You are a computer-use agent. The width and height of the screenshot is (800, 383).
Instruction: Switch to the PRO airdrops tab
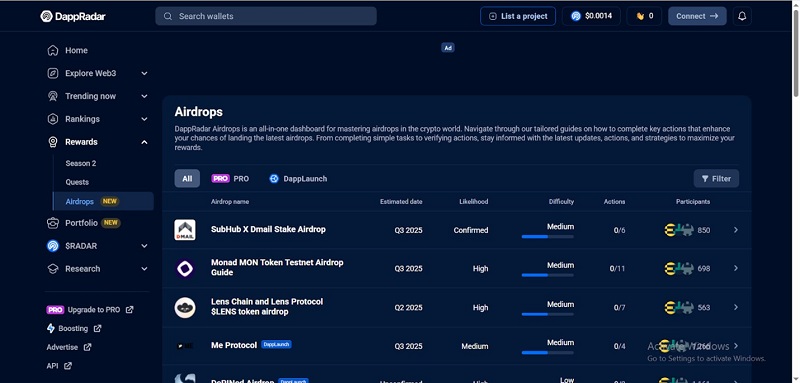(x=230, y=178)
